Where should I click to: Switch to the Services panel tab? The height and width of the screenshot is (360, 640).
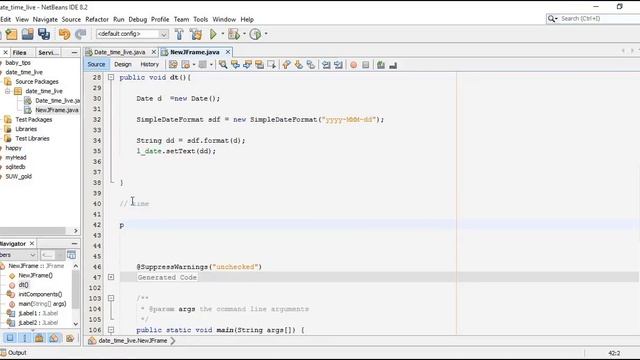point(48,53)
